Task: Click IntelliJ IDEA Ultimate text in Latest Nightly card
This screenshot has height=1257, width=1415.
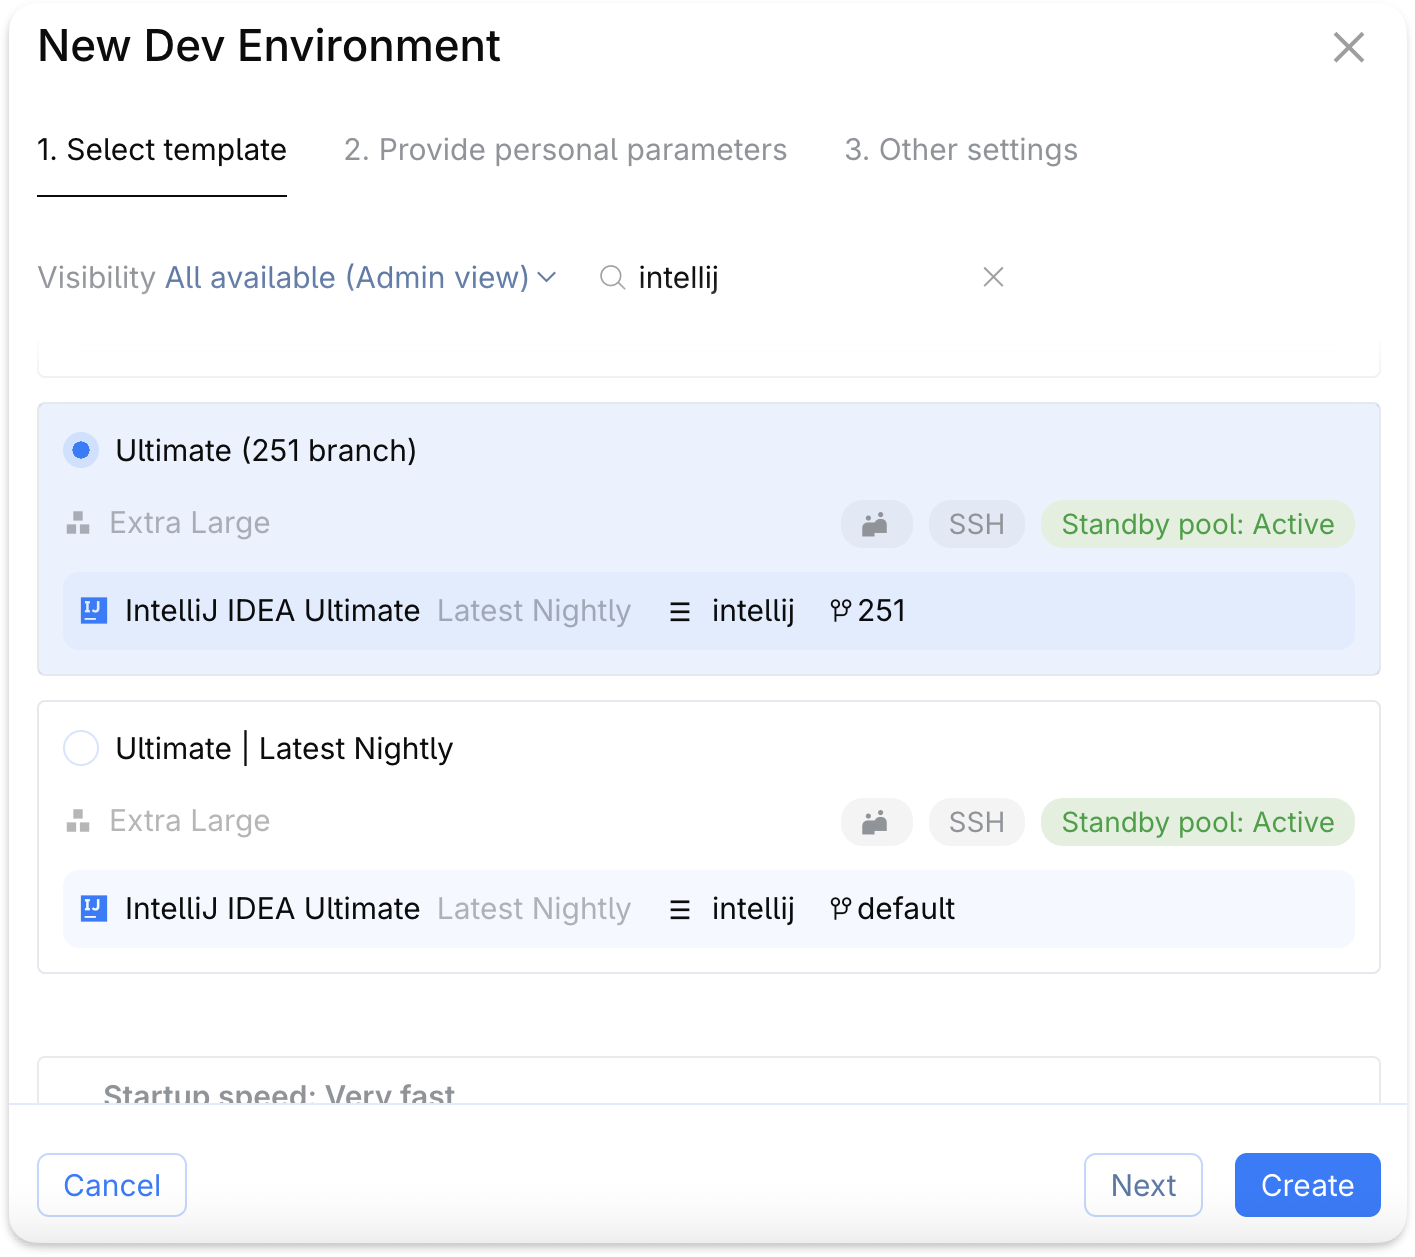Action: [272, 908]
